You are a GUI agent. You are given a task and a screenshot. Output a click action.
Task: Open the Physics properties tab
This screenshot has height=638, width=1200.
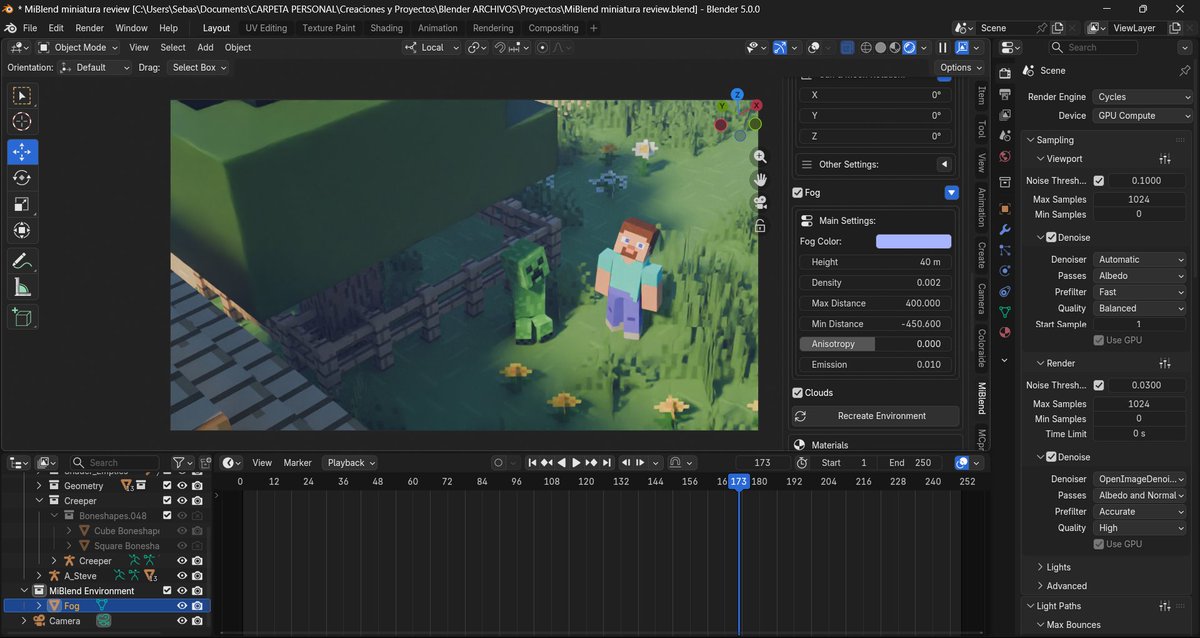tap(1005, 270)
